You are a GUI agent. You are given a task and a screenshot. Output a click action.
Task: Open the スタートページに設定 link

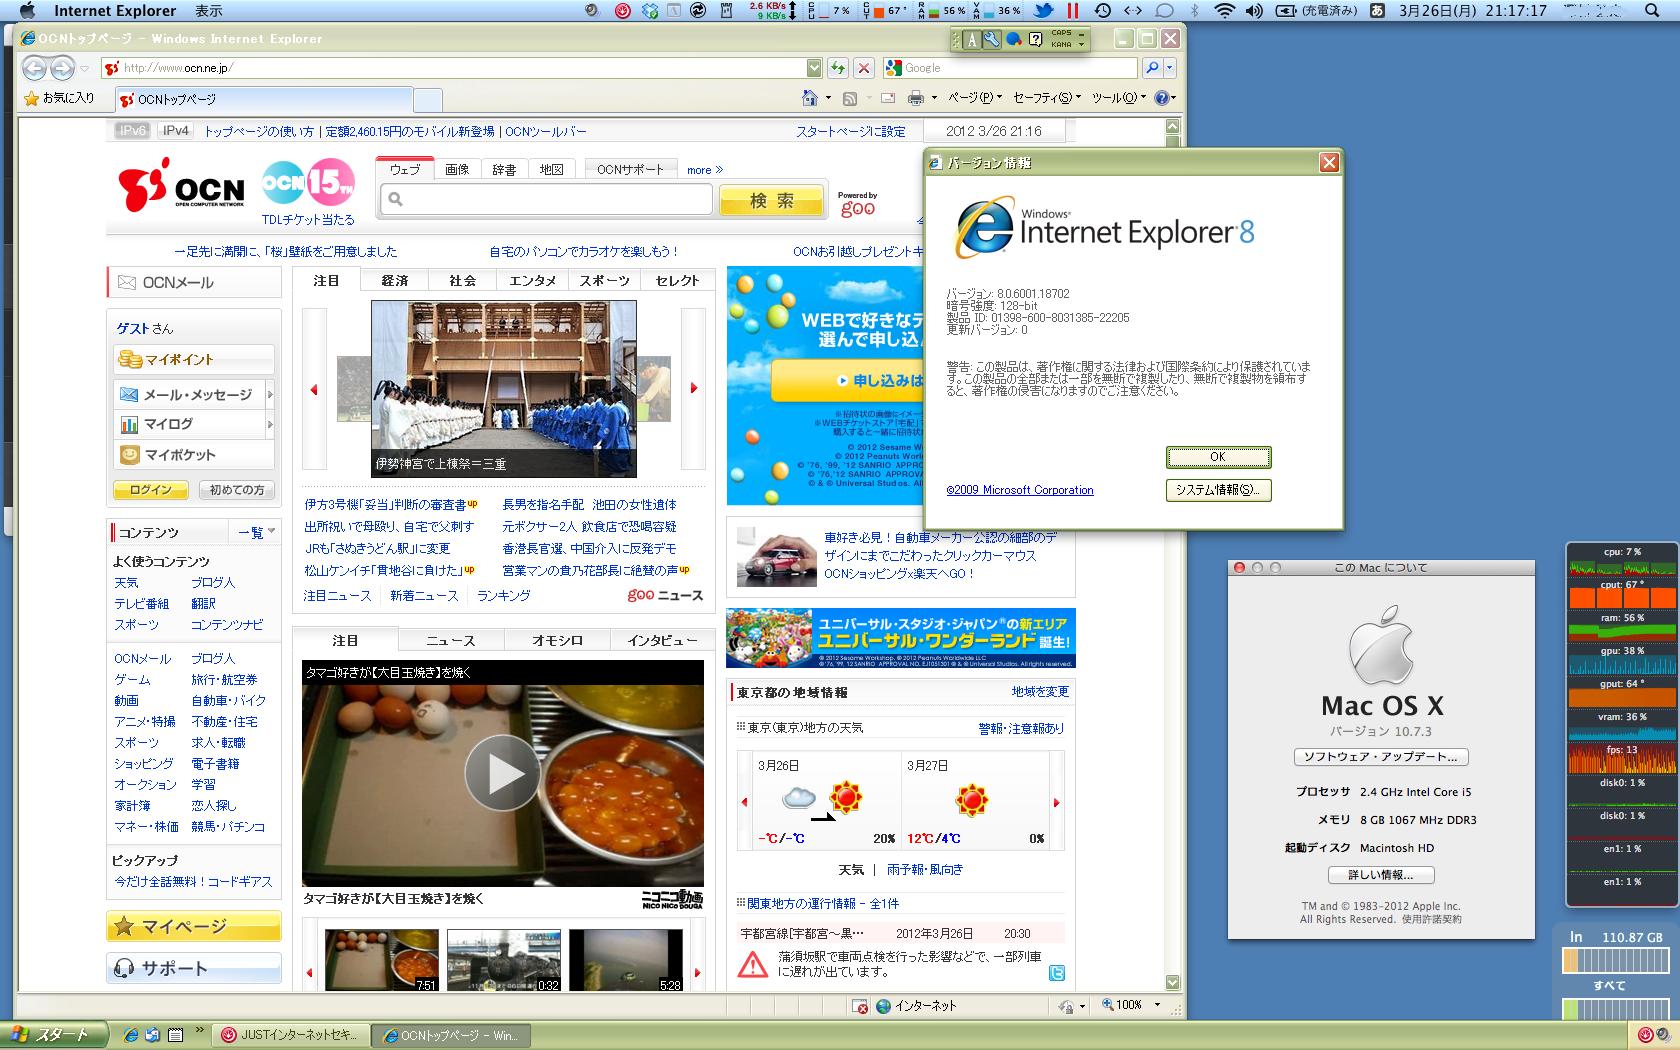[x=851, y=131]
